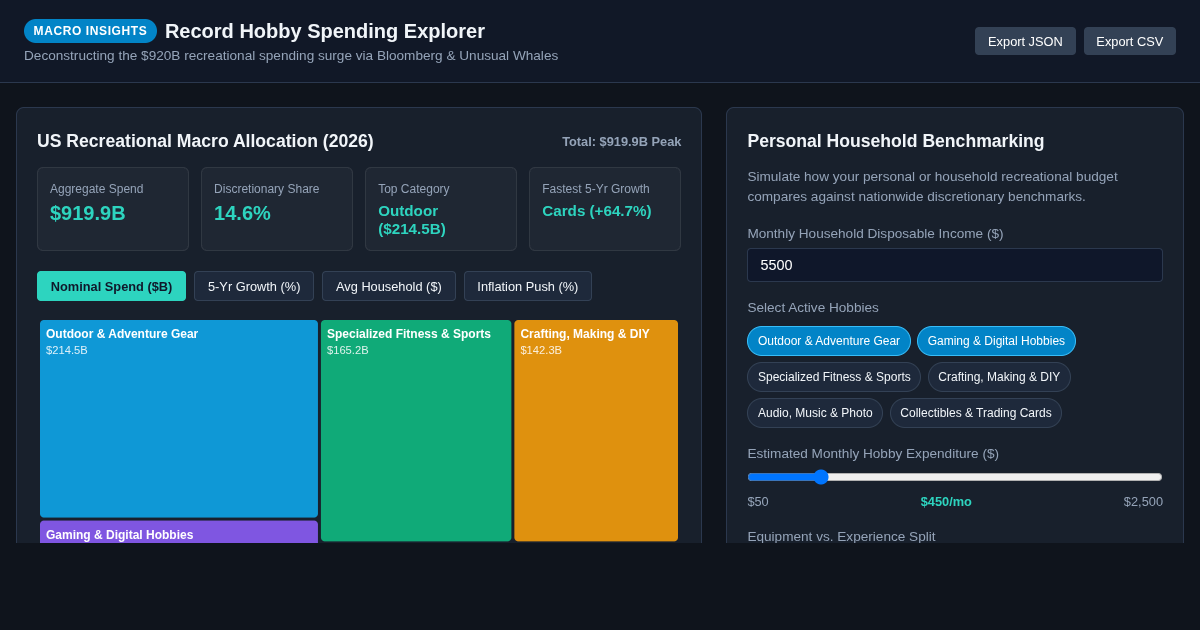
Task: Click the Top Category Outdoor card
Action: tap(441, 209)
